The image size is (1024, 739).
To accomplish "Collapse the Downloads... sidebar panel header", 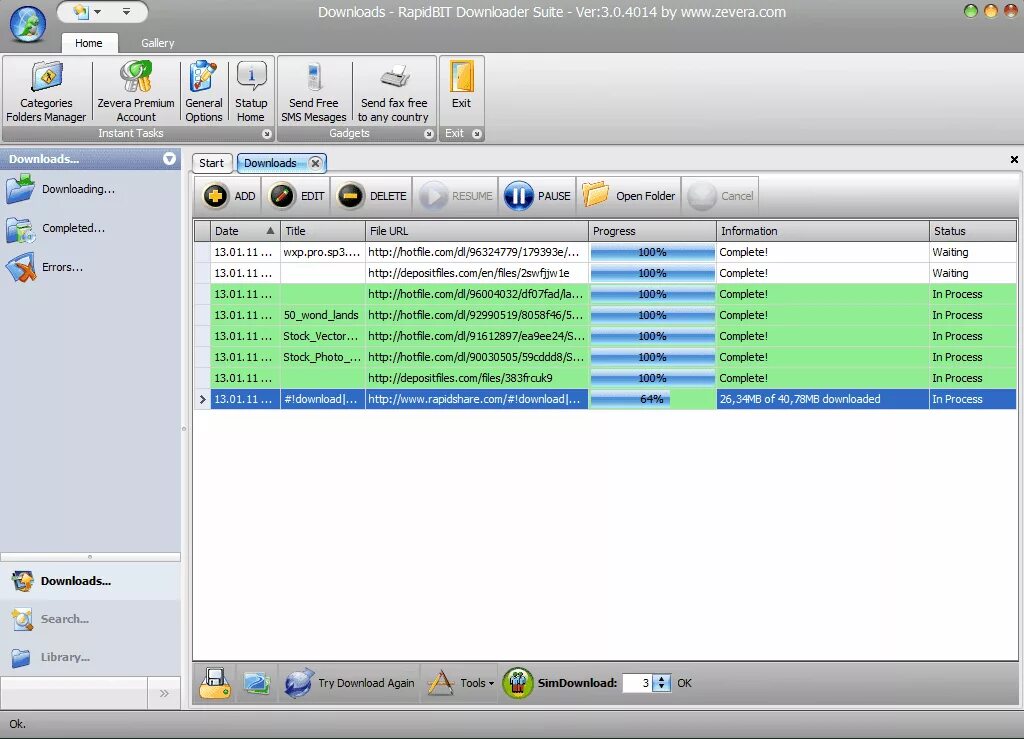I will 169,159.
